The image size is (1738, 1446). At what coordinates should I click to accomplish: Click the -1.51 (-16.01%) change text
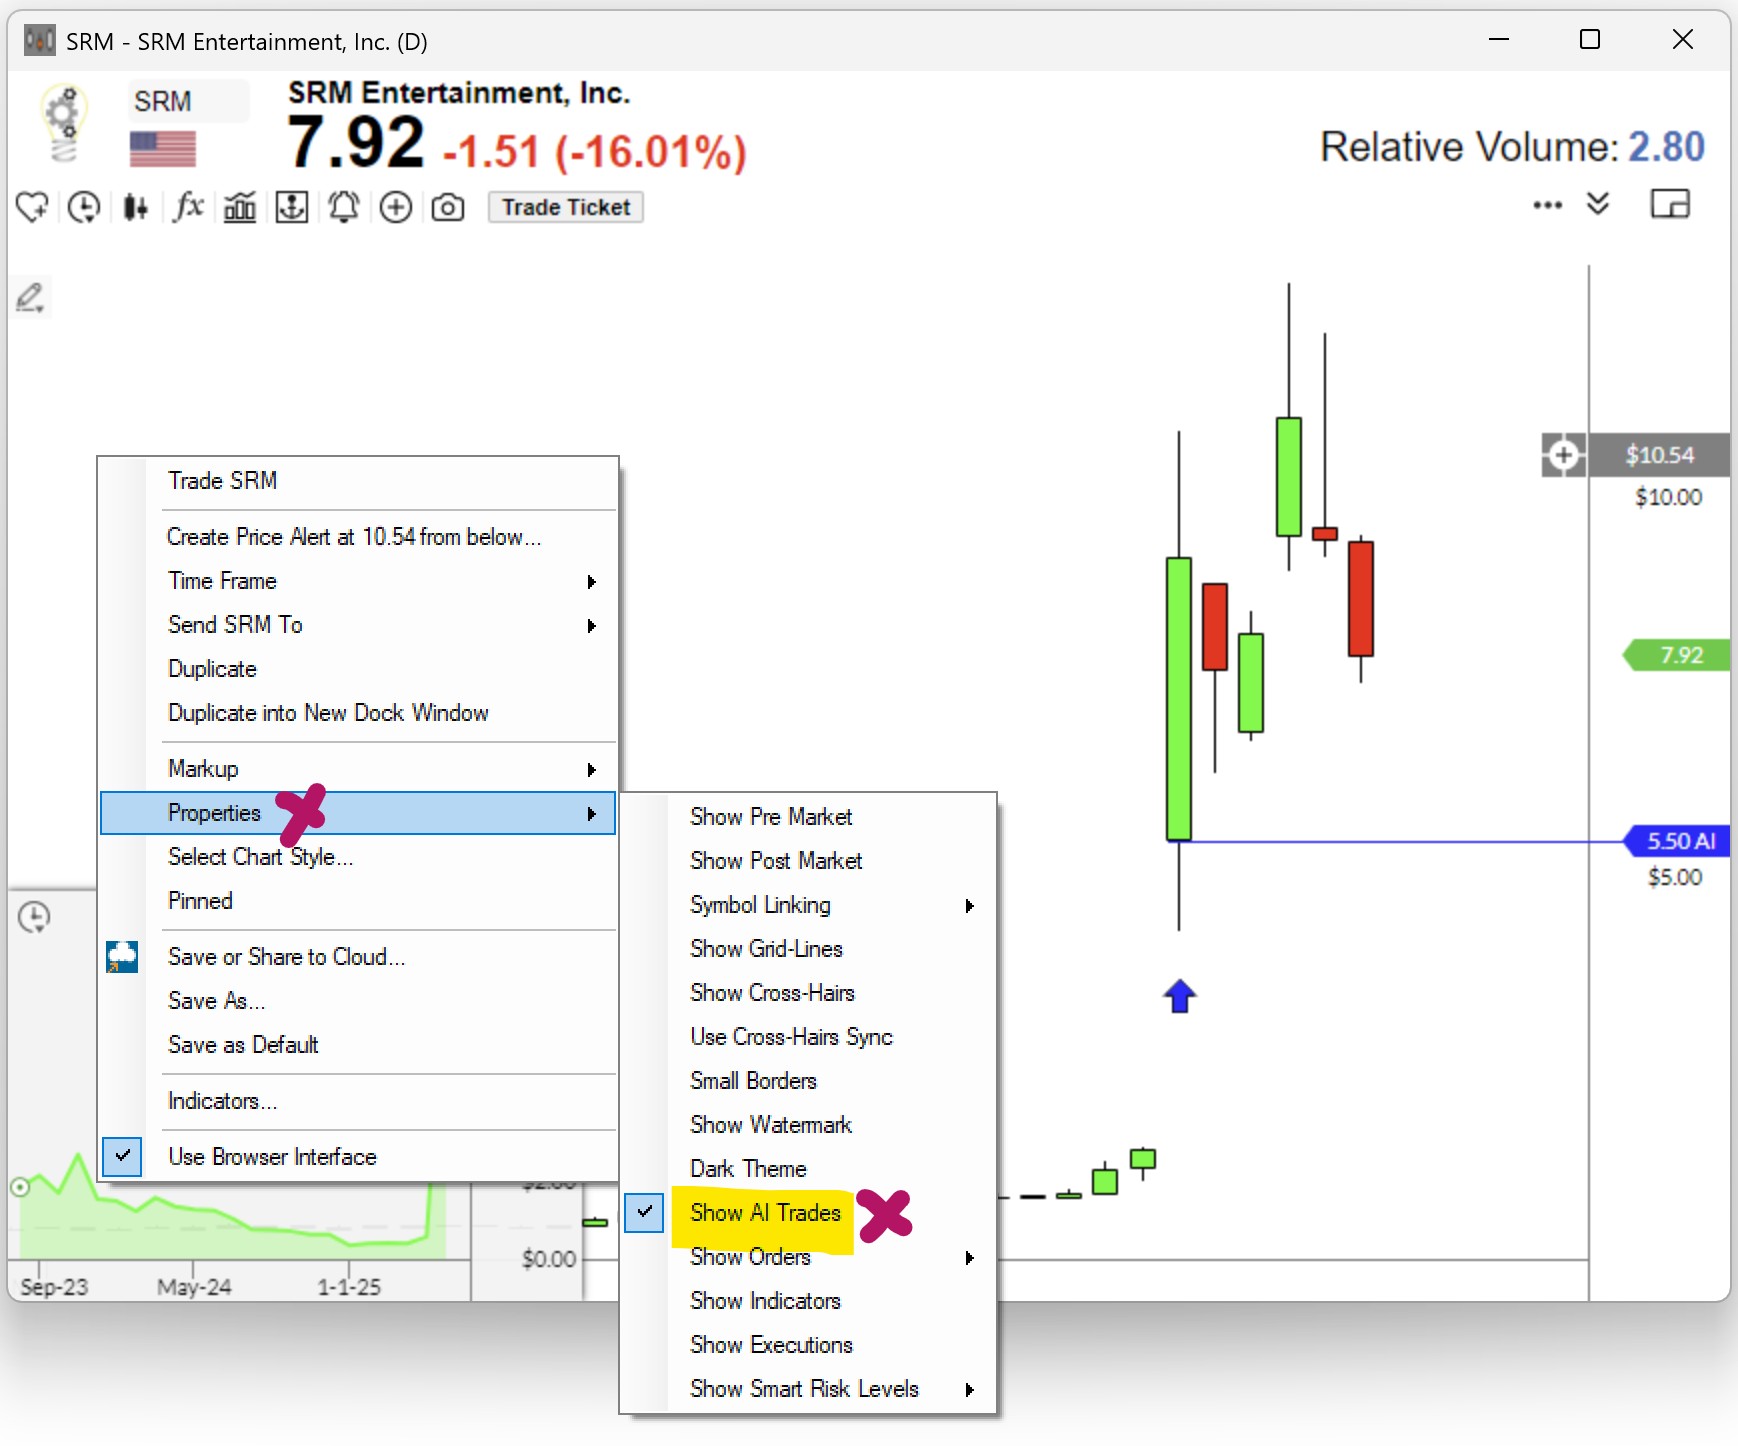tap(595, 152)
